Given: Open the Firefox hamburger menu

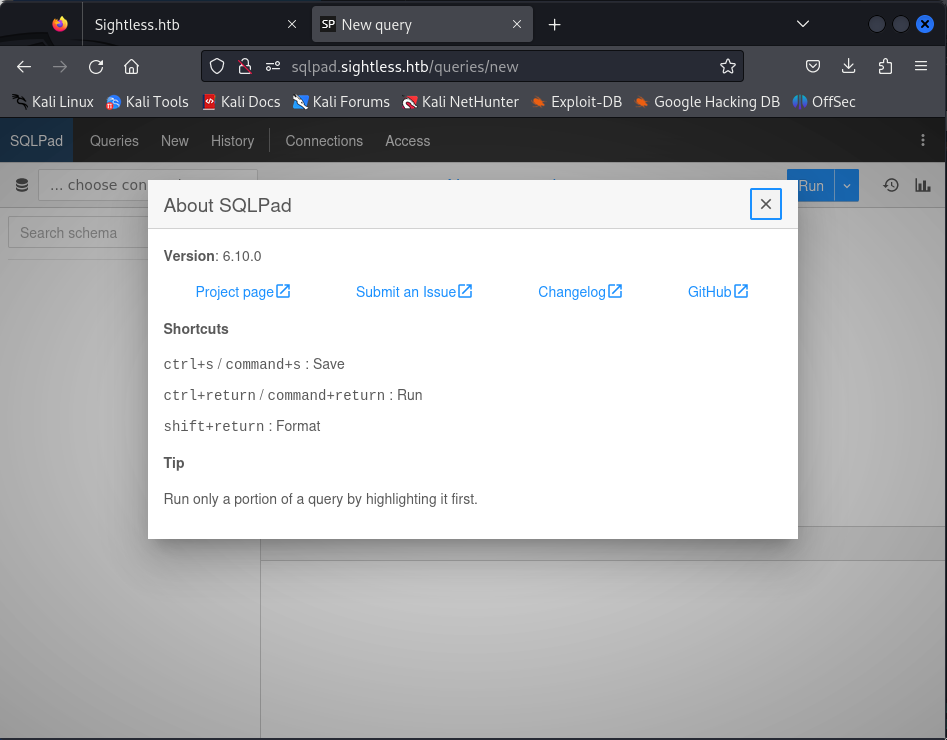Looking at the screenshot, I should click(920, 66).
